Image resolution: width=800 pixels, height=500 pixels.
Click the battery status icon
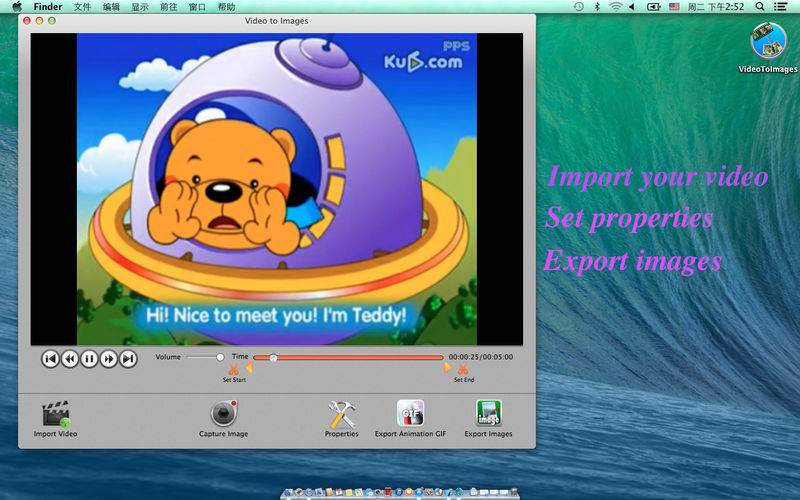pyautogui.click(x=654, y=7)
